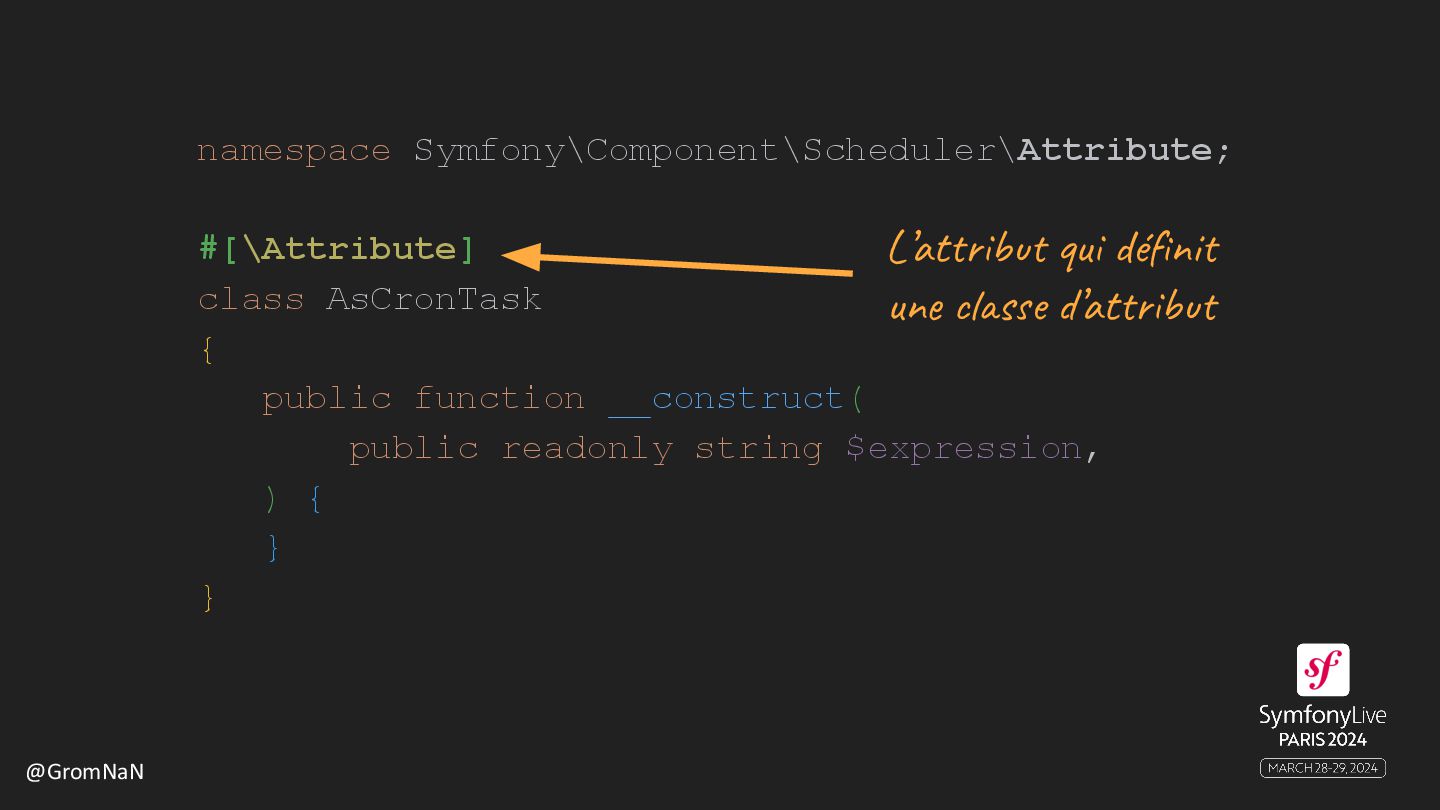
Task: Click the AsCronTask class name
Action: (x=434, y=299)
